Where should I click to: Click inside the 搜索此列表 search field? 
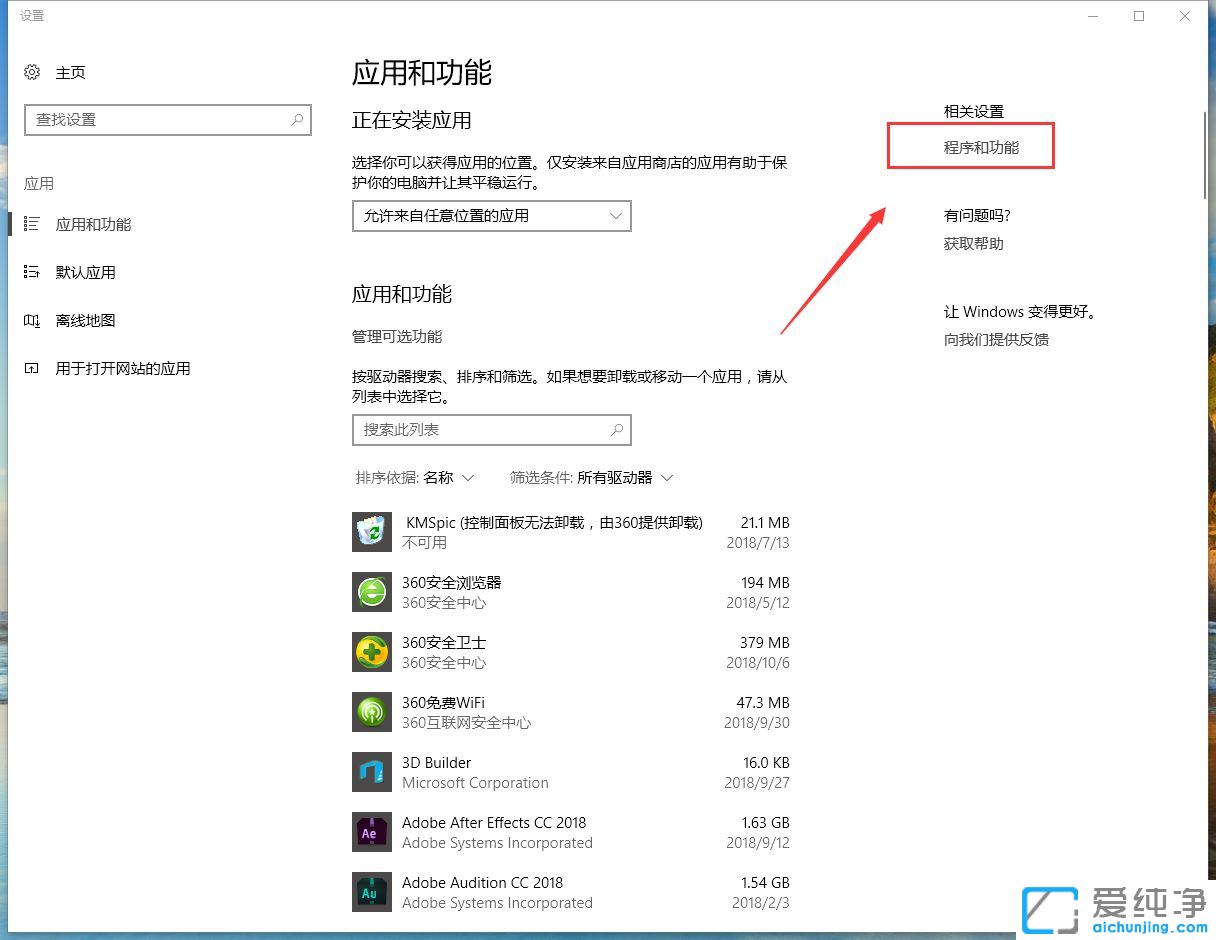click(490, 430)
